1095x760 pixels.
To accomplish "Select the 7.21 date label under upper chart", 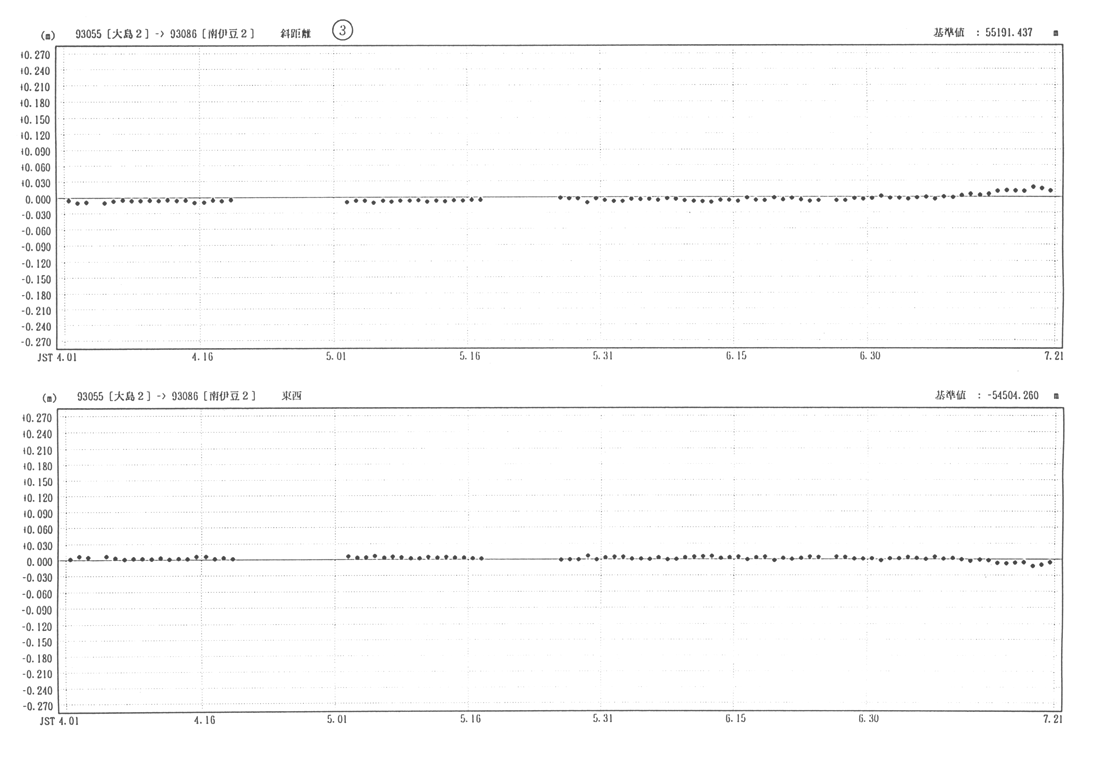I will (1051, 356).
